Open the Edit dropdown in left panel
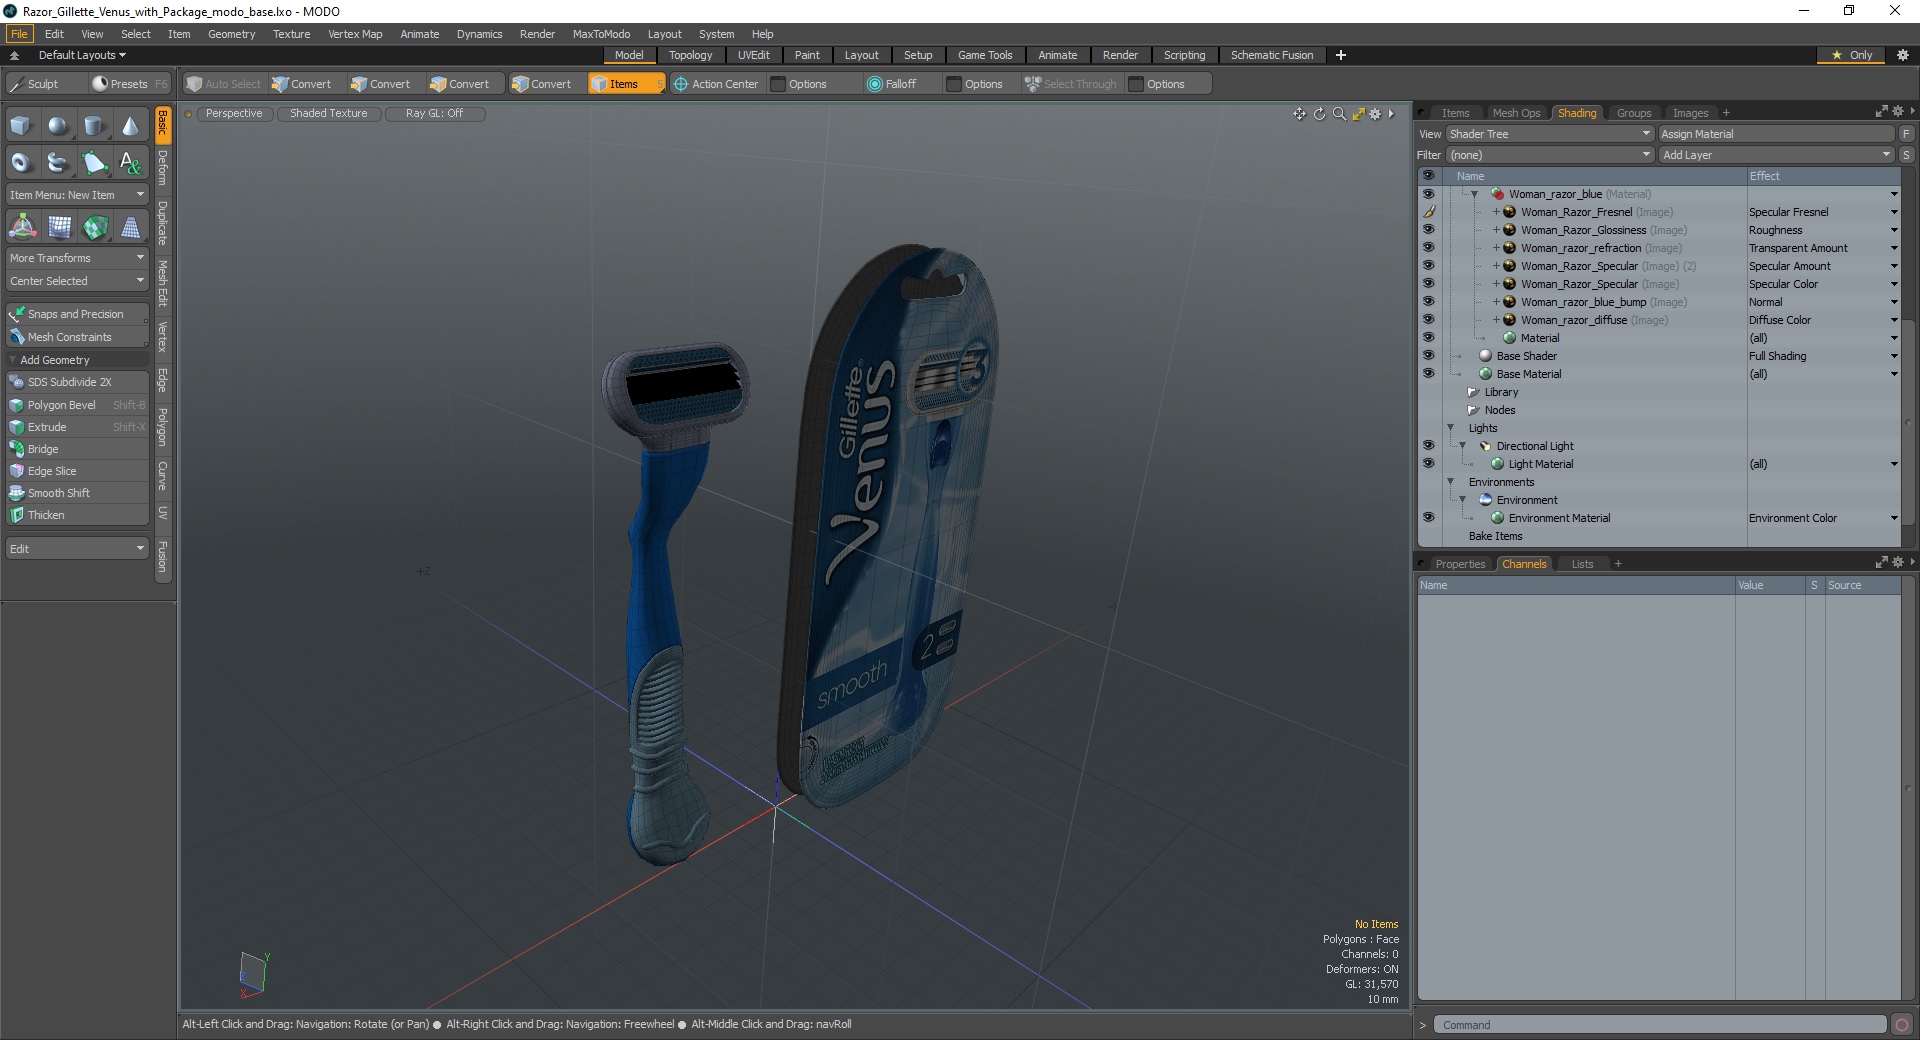Viewport: 1920px width, 1040px height. tap(77, 549)
